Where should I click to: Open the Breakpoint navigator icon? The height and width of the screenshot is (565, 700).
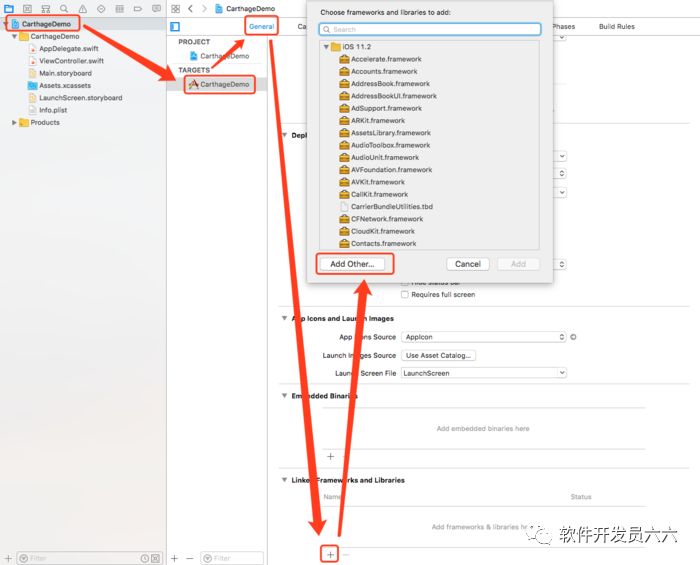tap(138, 8)
